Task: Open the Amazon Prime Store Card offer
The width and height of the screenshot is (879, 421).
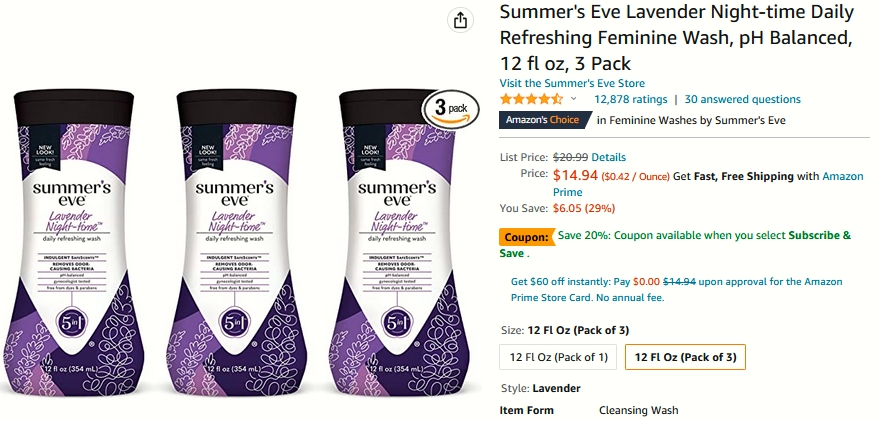Action: click(677, 289)
